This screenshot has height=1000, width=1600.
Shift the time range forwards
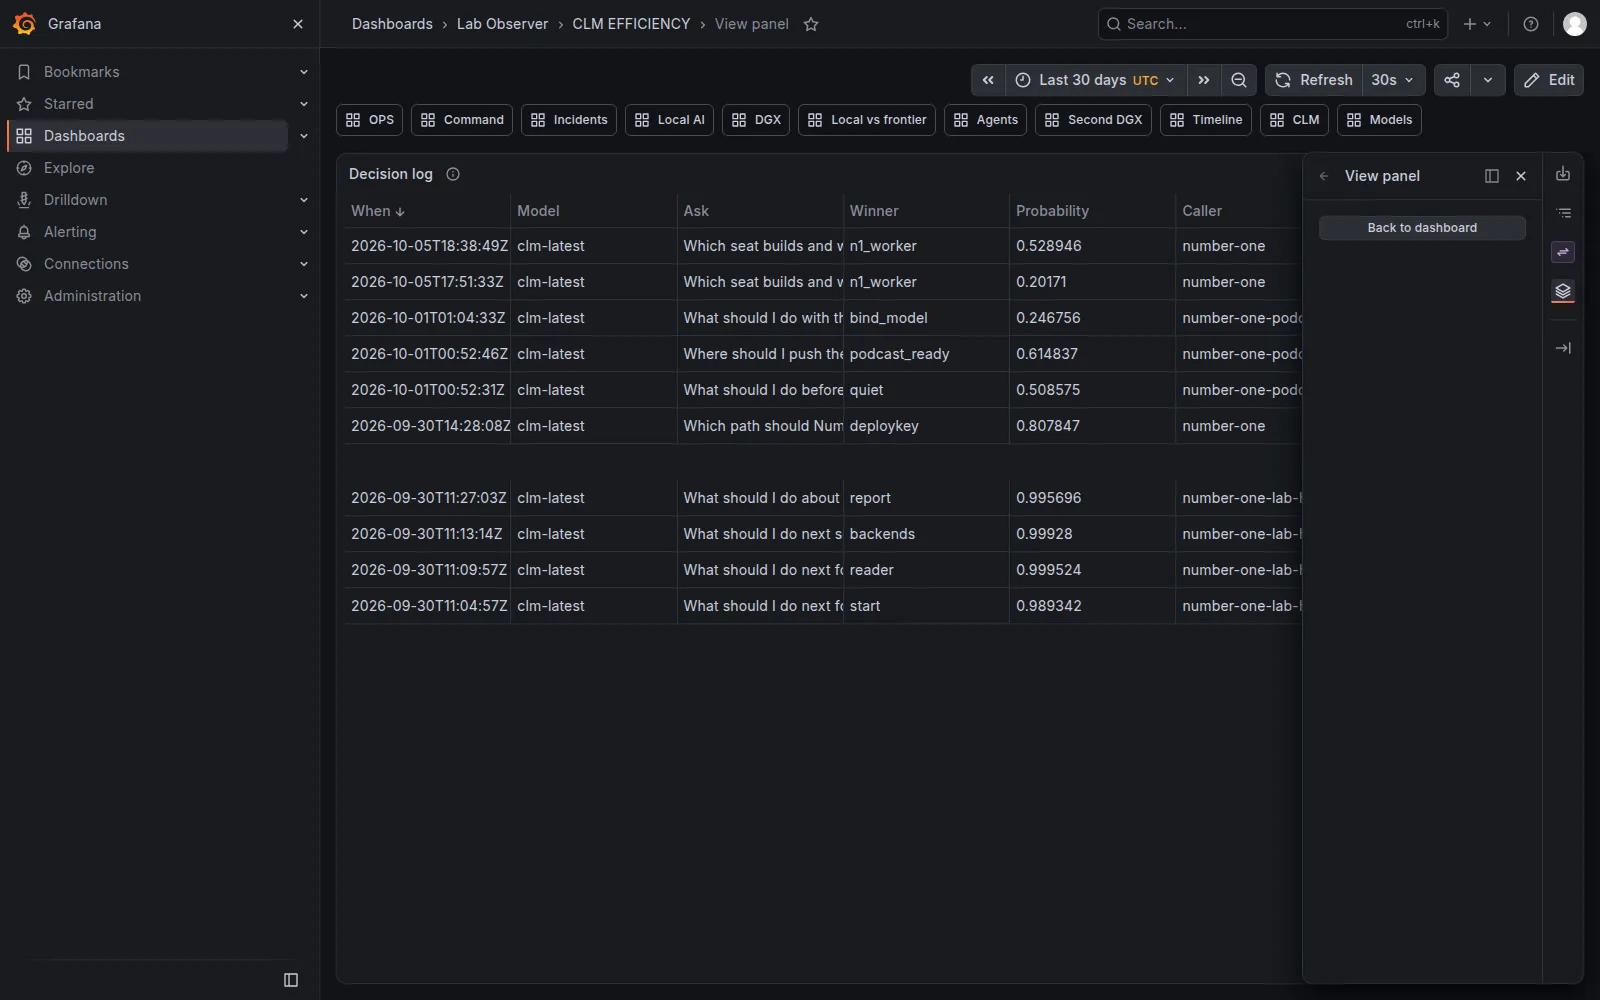pos(1204,80)
